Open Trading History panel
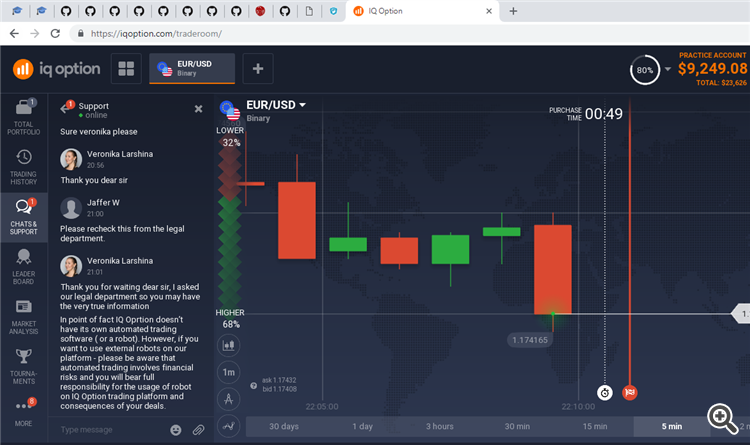 pos(23,167)
